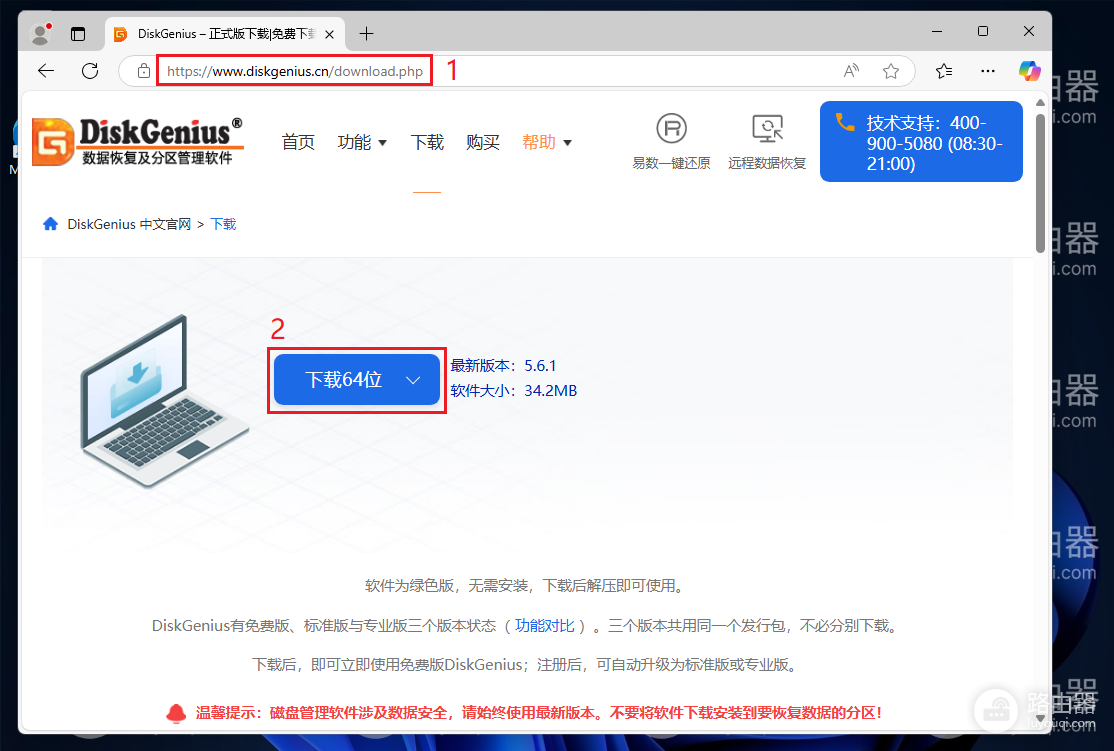This screenshot has width=1114, height=751.
Task: Add this page to favorites star
Action: click(x=891, y=70)
